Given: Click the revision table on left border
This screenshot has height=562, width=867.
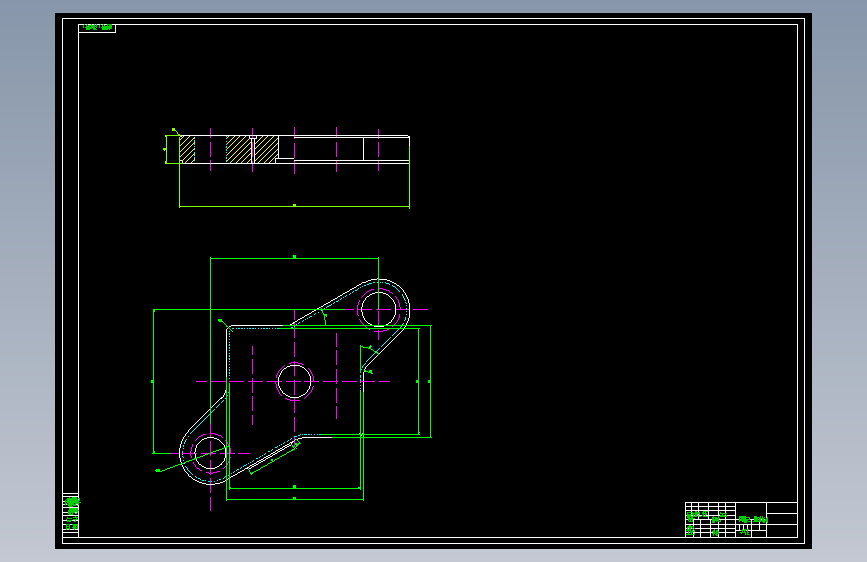Looking at the screenshot, I should coord(71,515).
